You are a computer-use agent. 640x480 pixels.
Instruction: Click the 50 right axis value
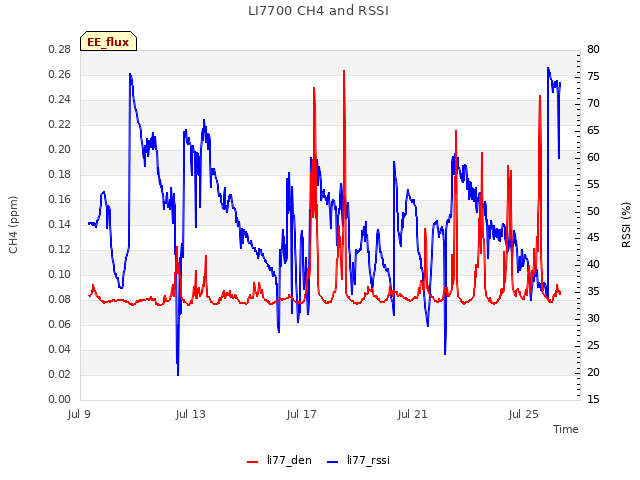pos(593,211)
